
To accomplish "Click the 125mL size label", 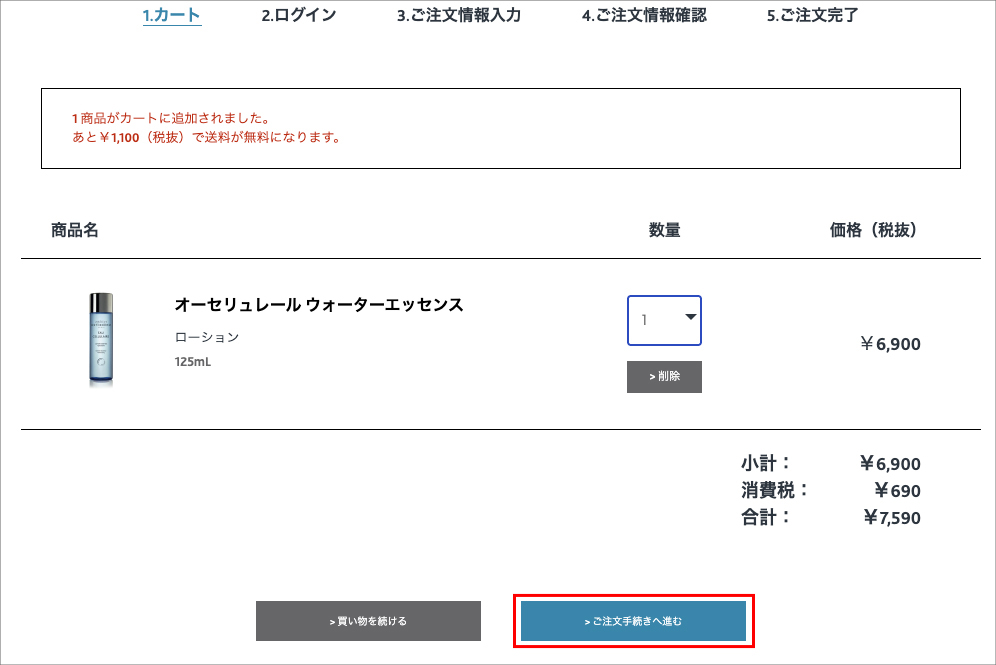I will 193,361.
